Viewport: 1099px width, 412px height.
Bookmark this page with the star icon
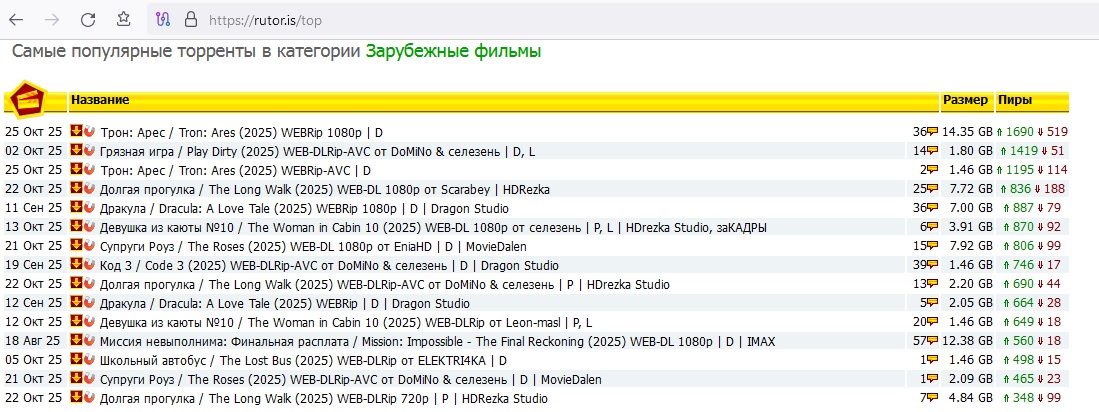(123, 19)
